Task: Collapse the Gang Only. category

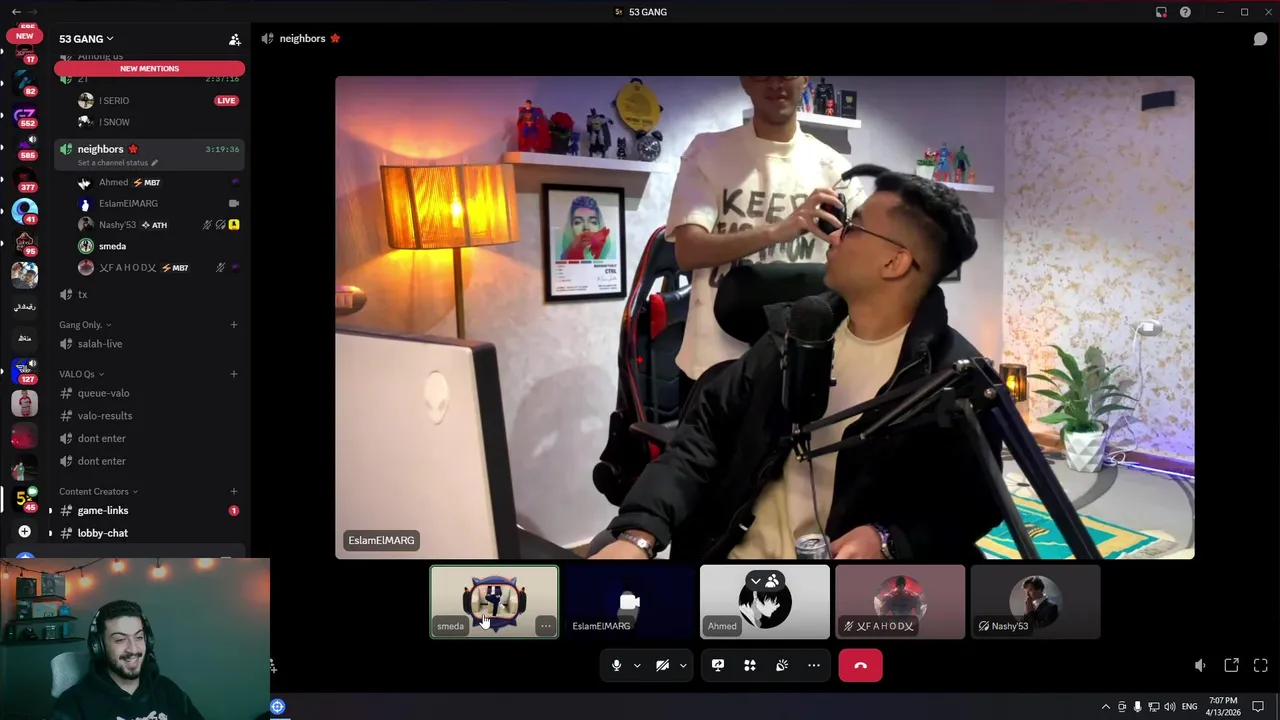Action: click(x=85, y=325)
